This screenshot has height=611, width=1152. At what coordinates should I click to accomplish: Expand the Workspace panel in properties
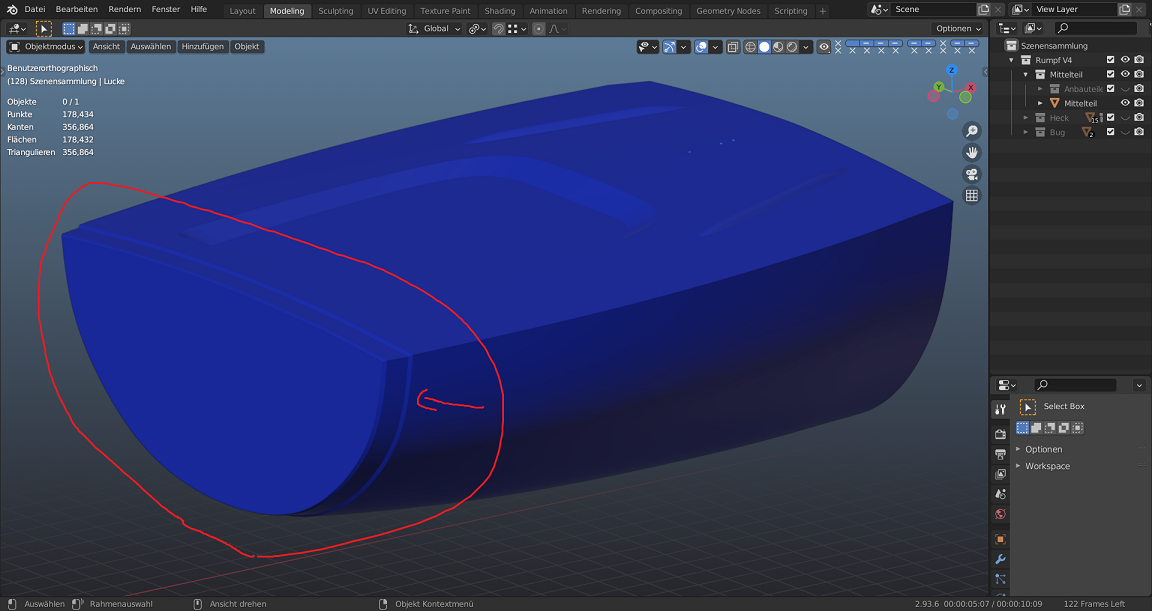[x=1047, y=466]
